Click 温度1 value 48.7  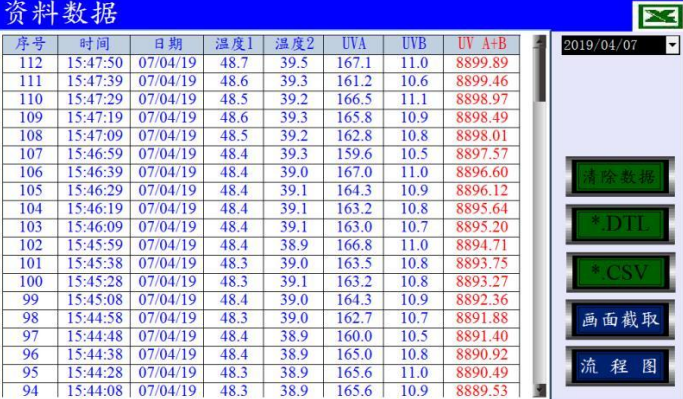234,63
